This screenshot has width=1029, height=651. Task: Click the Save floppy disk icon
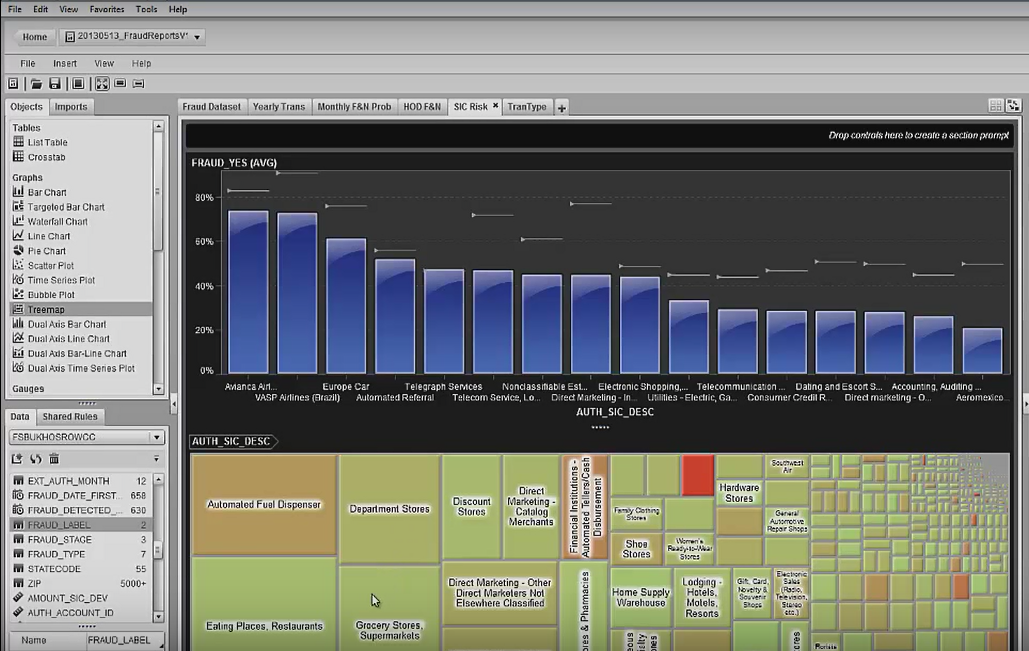[x=55, y=84]
